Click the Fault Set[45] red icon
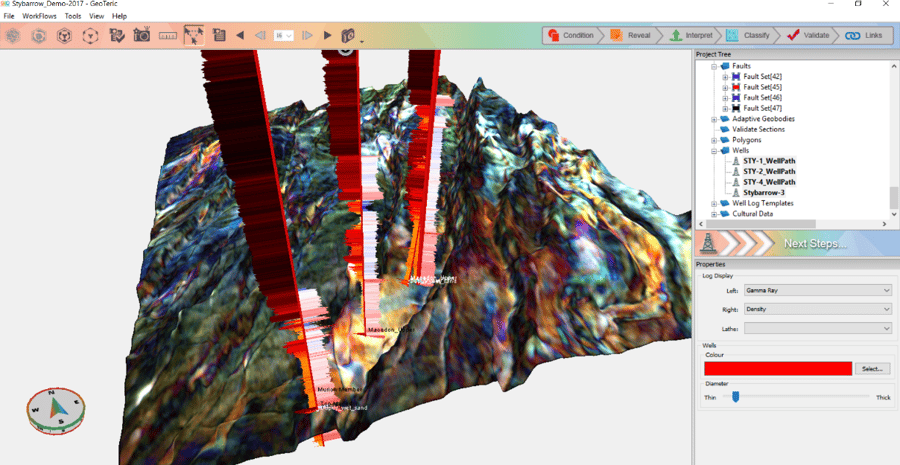This screenshot has height=465, width=900. (x=736, y=87)
